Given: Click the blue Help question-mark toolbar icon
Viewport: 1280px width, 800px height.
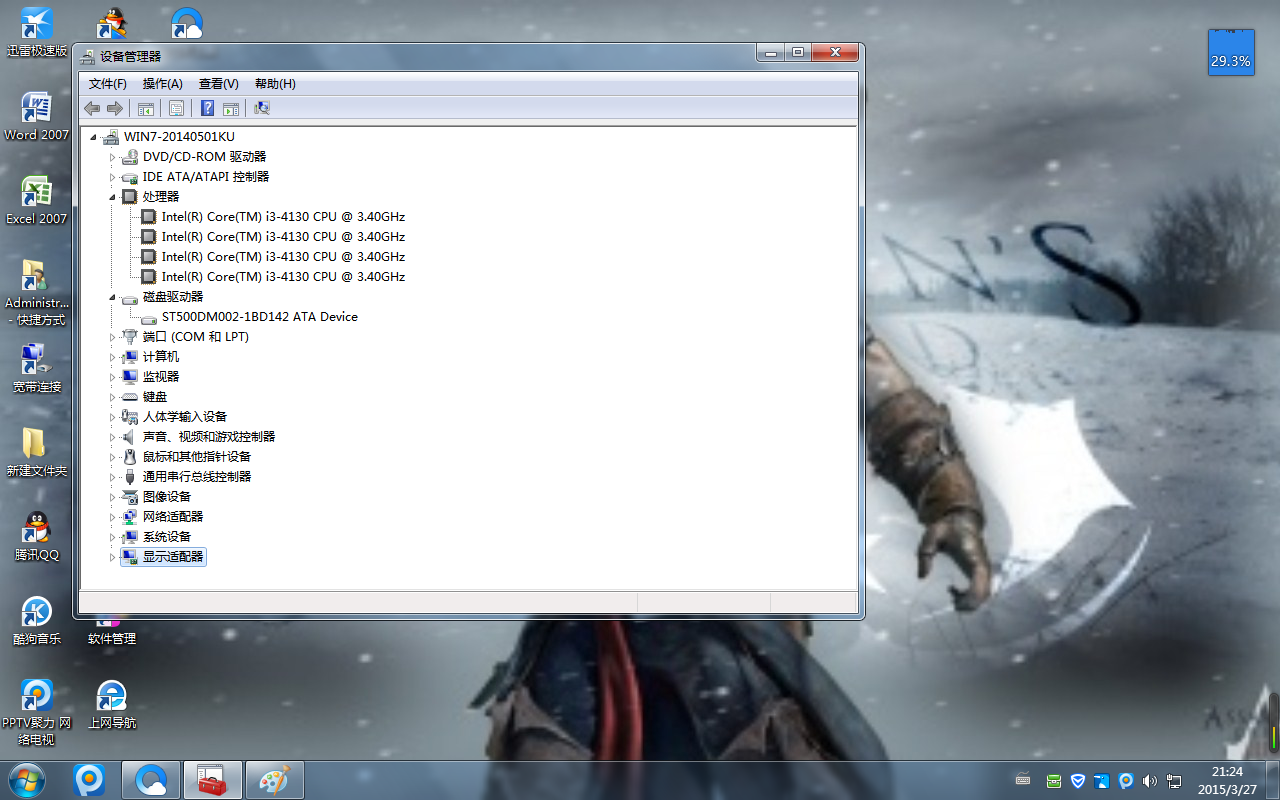Looking at the screenshot, I should click(x=207, y=108).
